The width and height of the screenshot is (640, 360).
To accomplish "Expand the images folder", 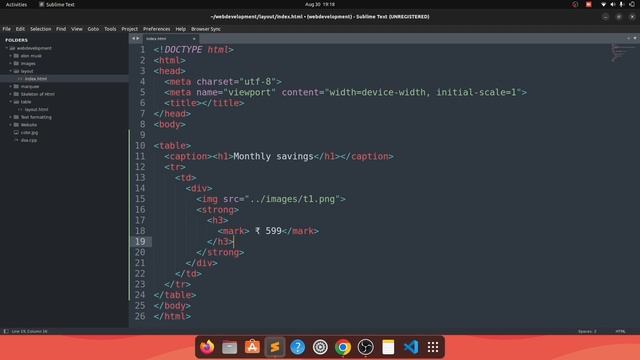I will [11, 63].
